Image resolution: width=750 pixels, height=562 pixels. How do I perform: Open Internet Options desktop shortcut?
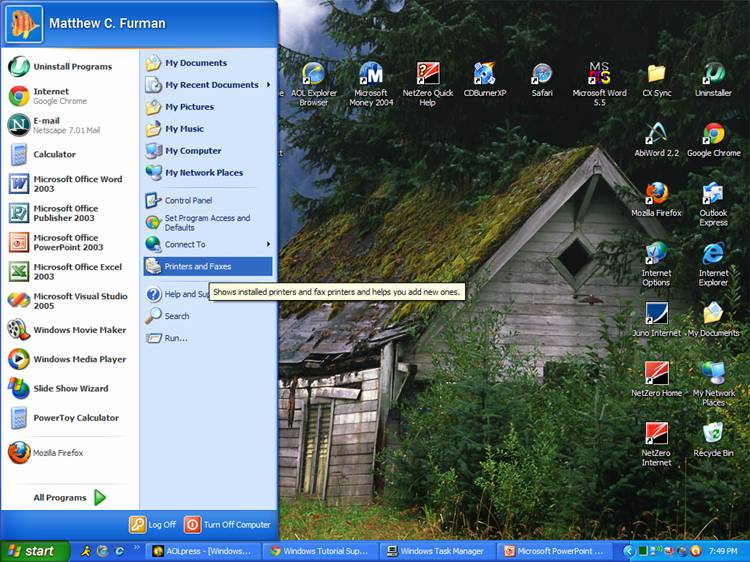pyautogui.click(x=656, y=264)
